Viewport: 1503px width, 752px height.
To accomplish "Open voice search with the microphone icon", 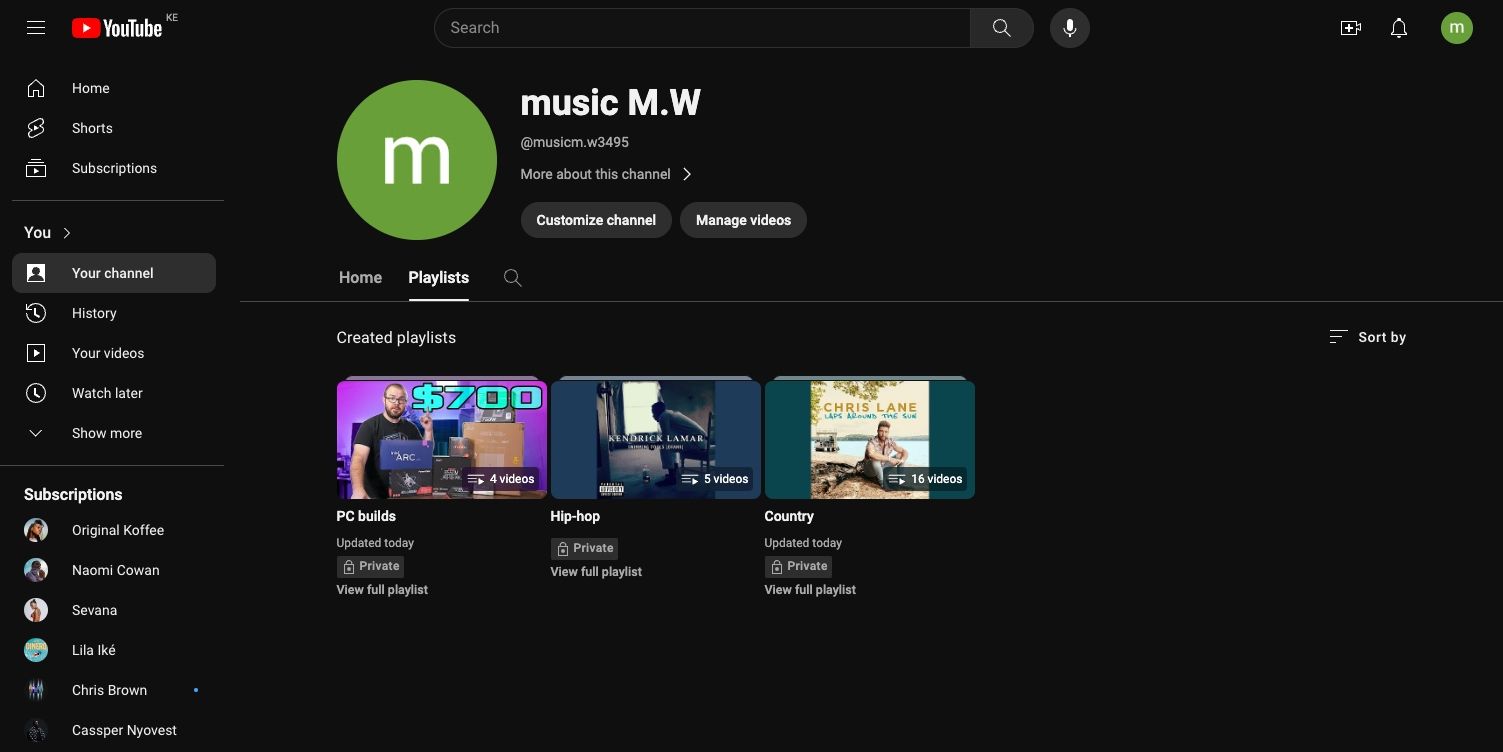I will tap(1069, 27).
